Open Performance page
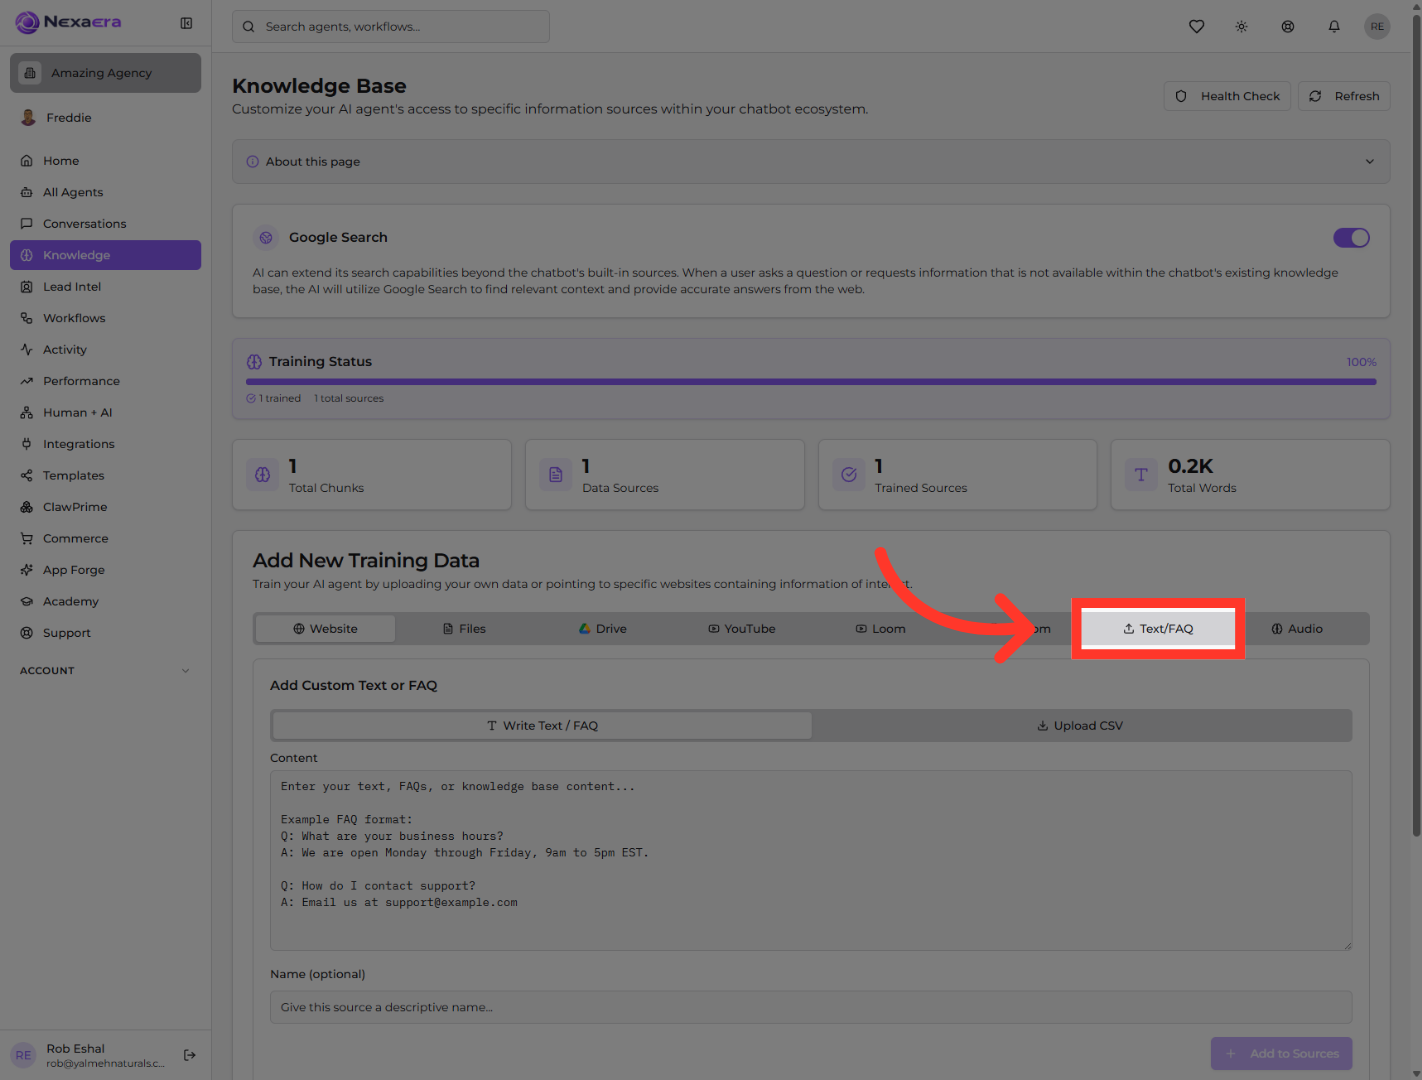Viewport: 1422px width, 1080px height. click(105, 381)
